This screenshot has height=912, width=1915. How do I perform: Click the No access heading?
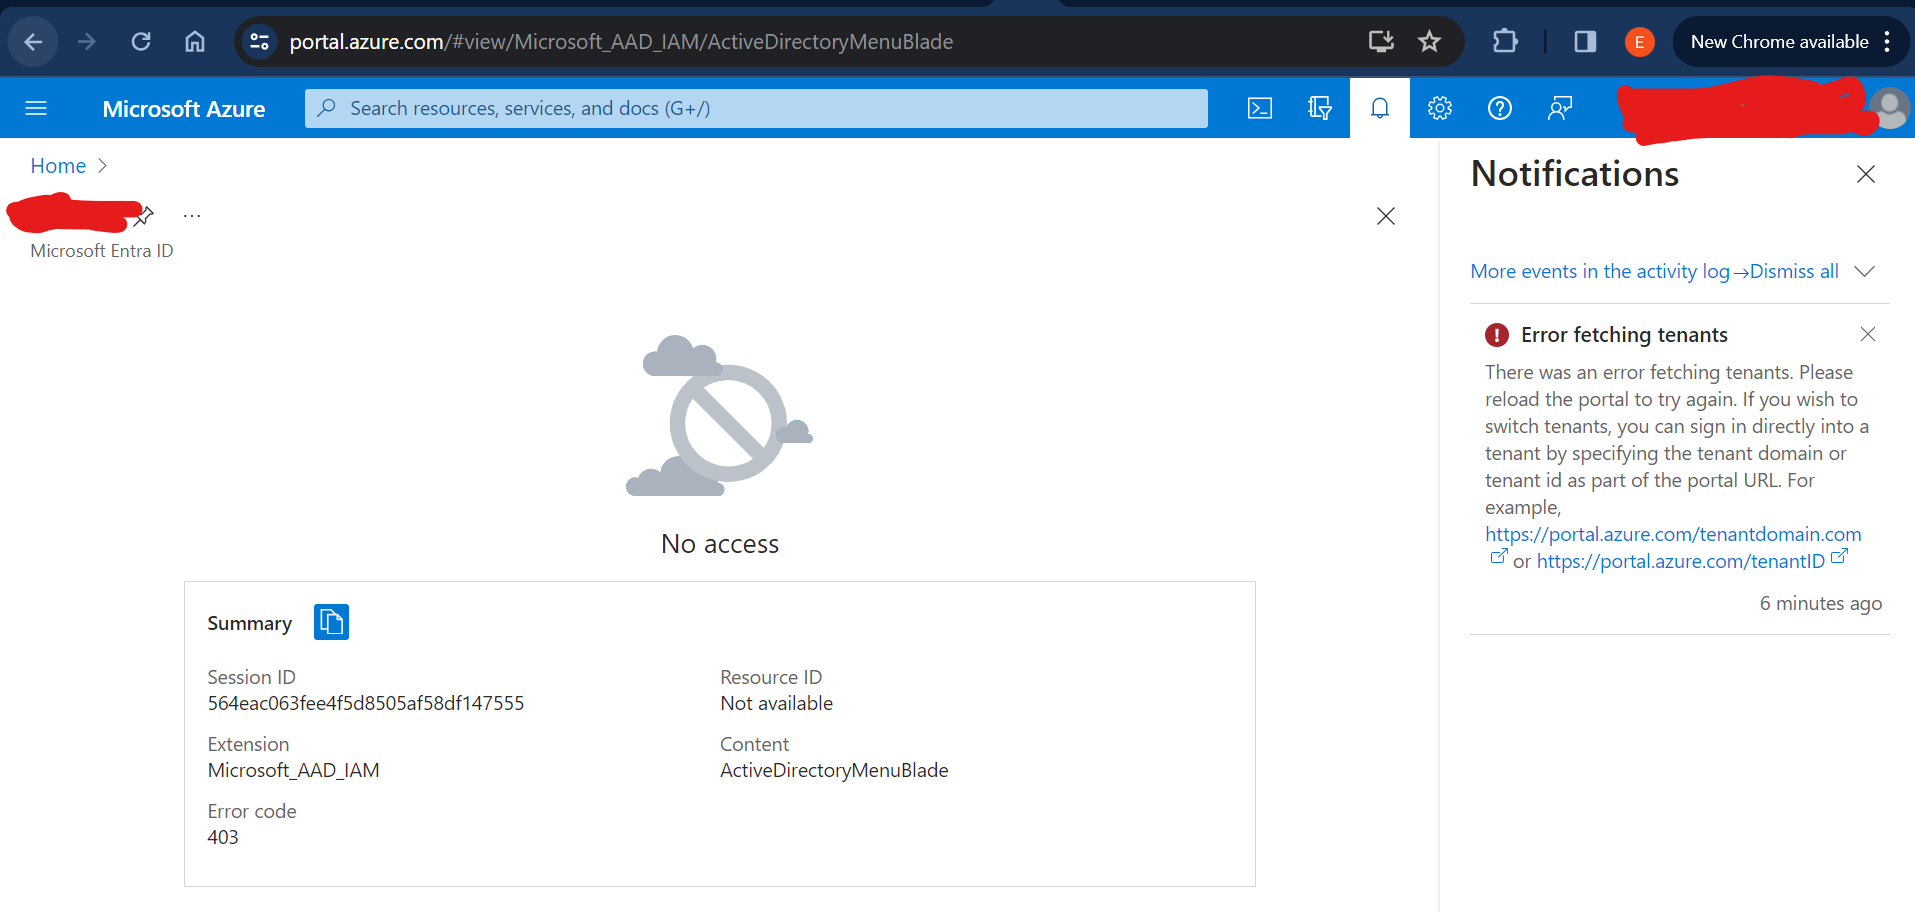(720, 544)
